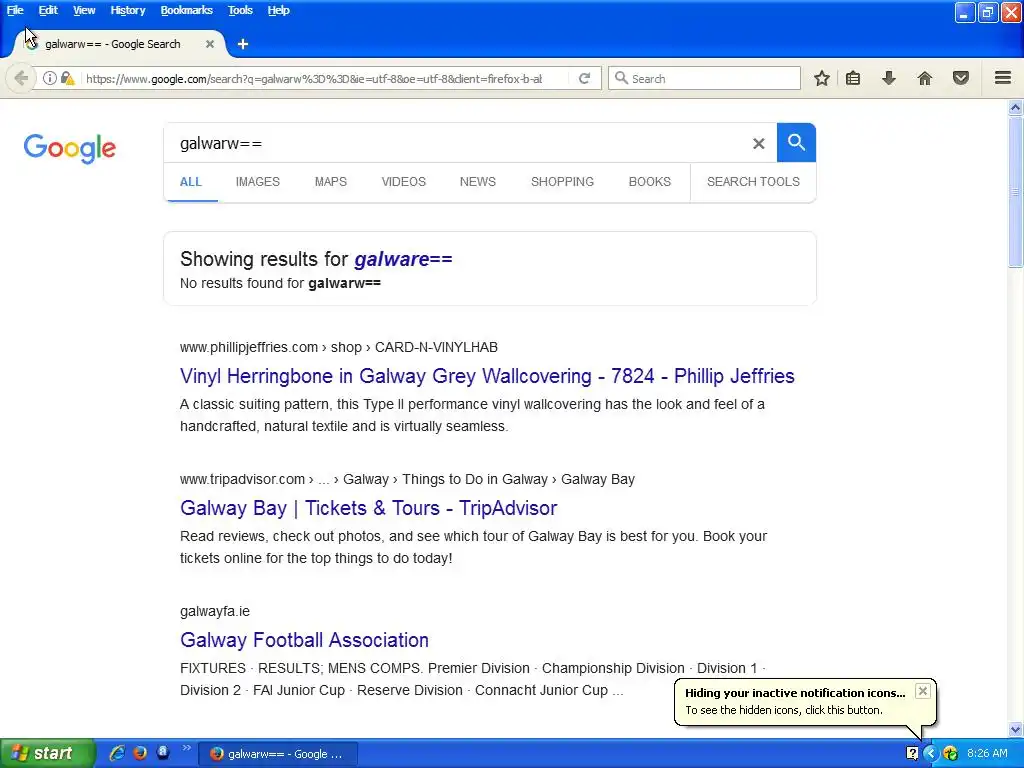Clear the Google search box with the X
Viewport: 1024px width, 768px height.
[758, 143]
